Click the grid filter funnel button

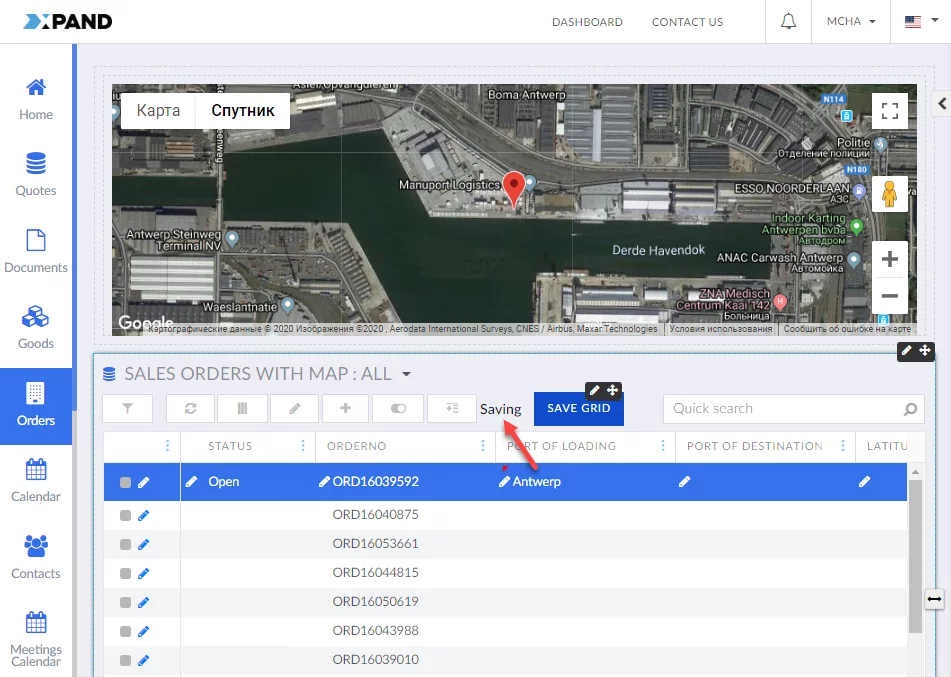128,408
